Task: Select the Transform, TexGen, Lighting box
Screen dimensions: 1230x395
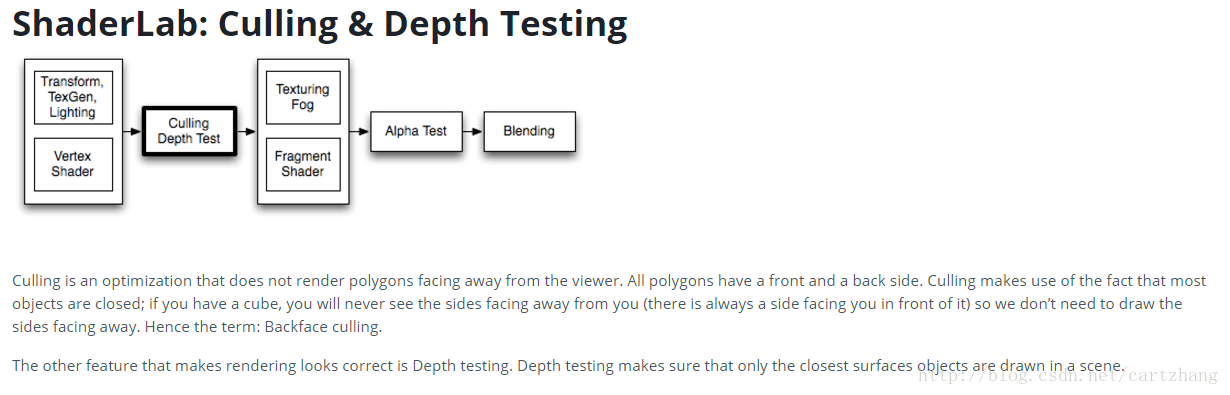Action: [73, 97]
